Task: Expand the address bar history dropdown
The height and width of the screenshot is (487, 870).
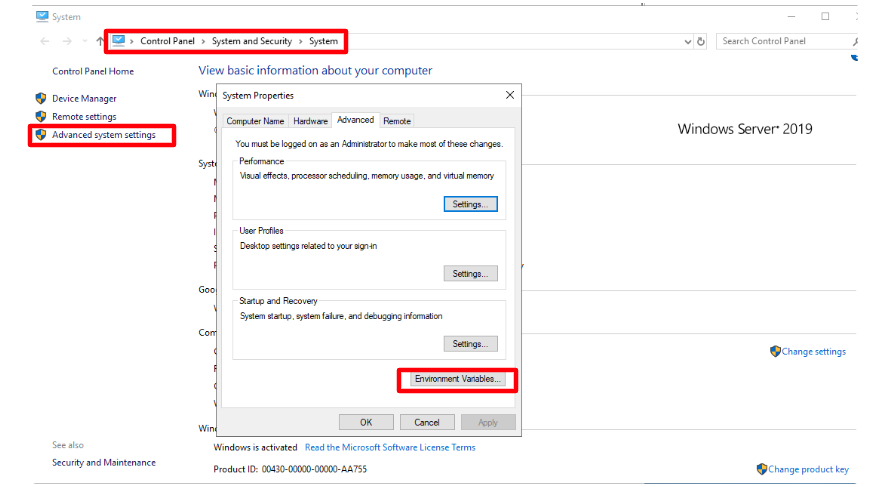Action: click(688, 41)
